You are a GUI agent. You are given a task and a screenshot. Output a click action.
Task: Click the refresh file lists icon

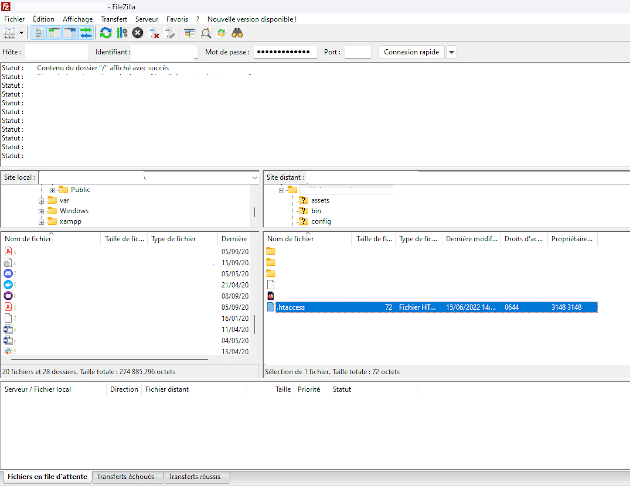[x=105, y=33]
